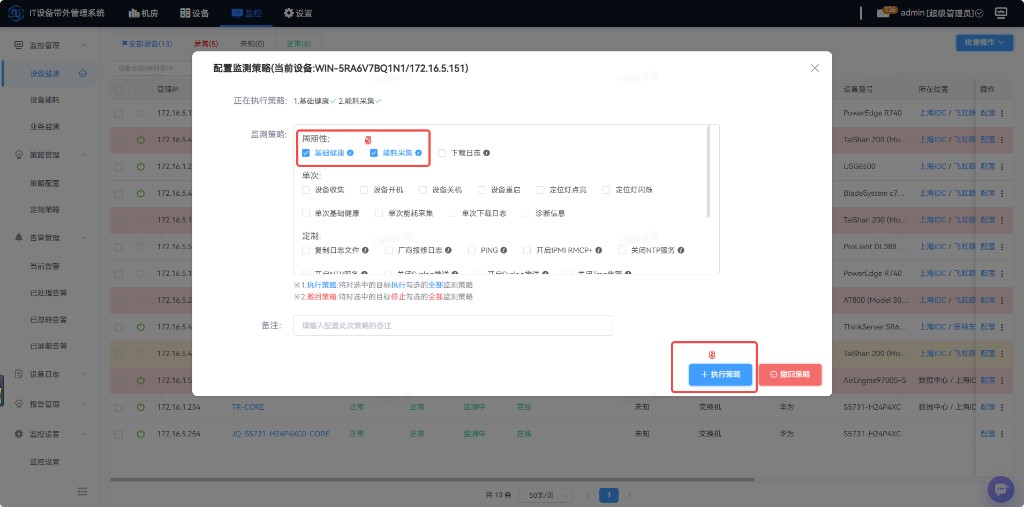Click the system logo in the header
The width and height of the screenshot is (1024, 507).
[16, 13]
